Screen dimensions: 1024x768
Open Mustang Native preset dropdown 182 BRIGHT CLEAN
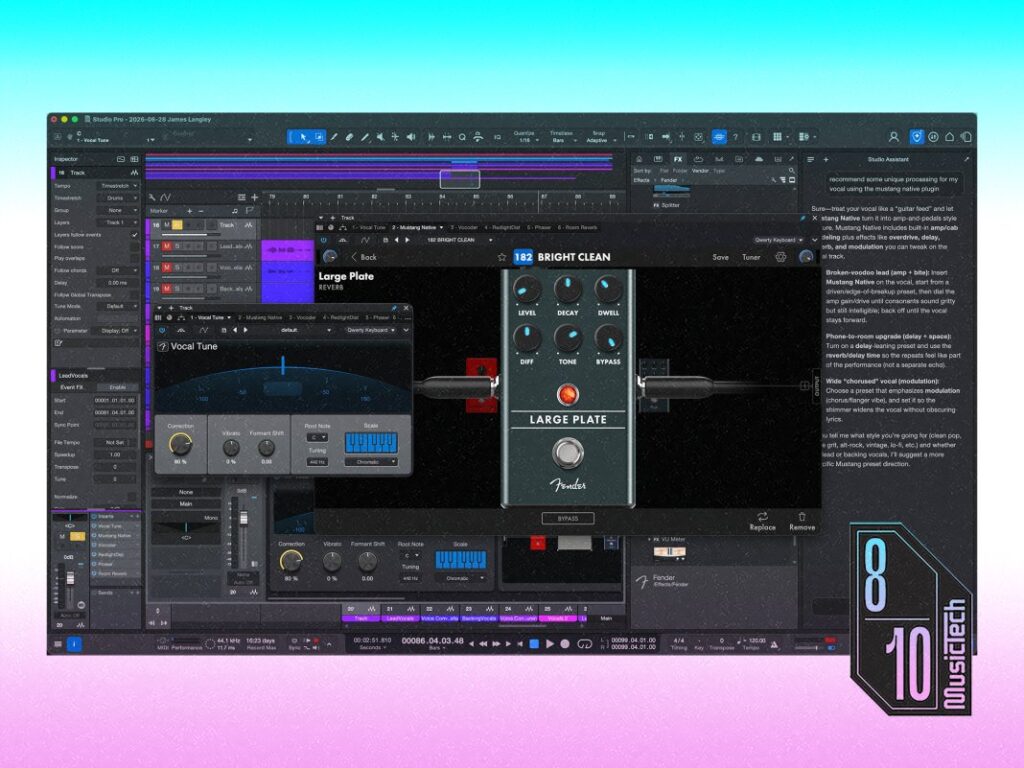point(460,240)
